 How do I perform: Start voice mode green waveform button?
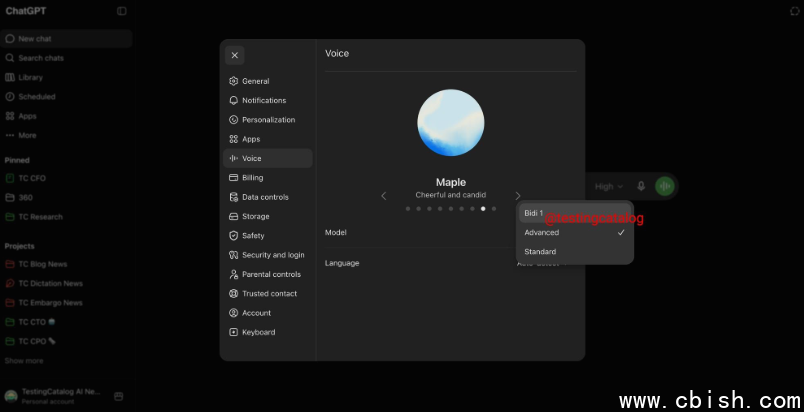(x=665, y=186)
